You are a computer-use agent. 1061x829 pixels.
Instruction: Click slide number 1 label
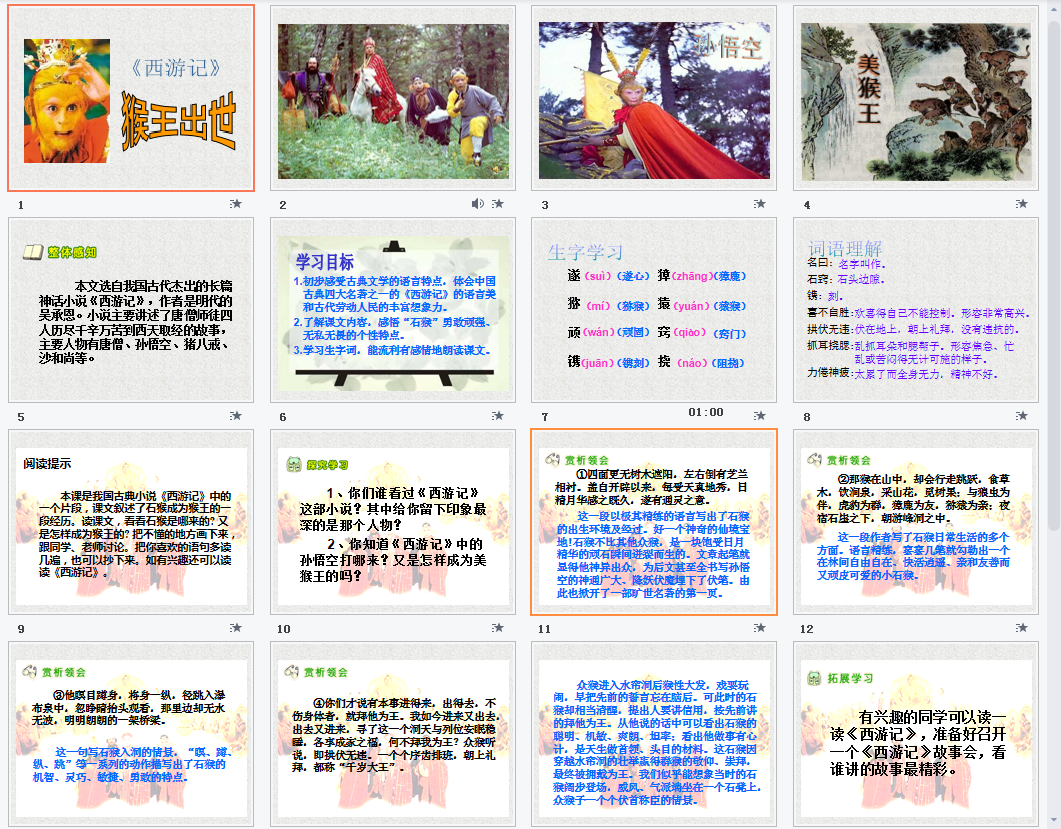[21, 205]
